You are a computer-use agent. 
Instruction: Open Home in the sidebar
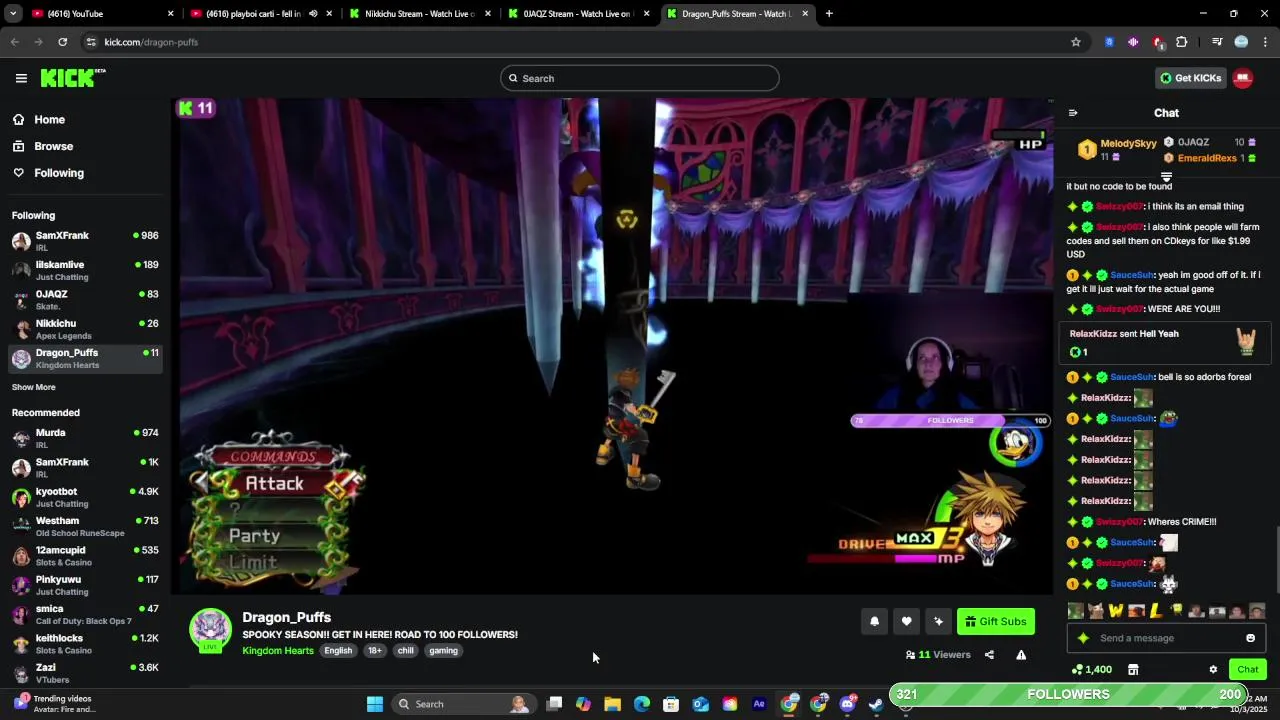click(x=49, y=119)
